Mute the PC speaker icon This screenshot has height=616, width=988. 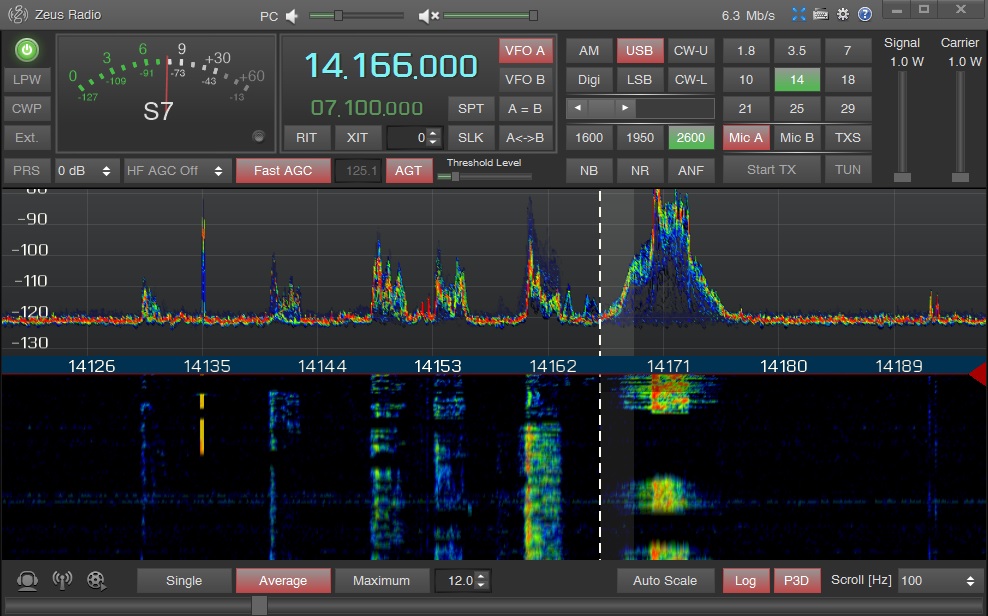291,16
